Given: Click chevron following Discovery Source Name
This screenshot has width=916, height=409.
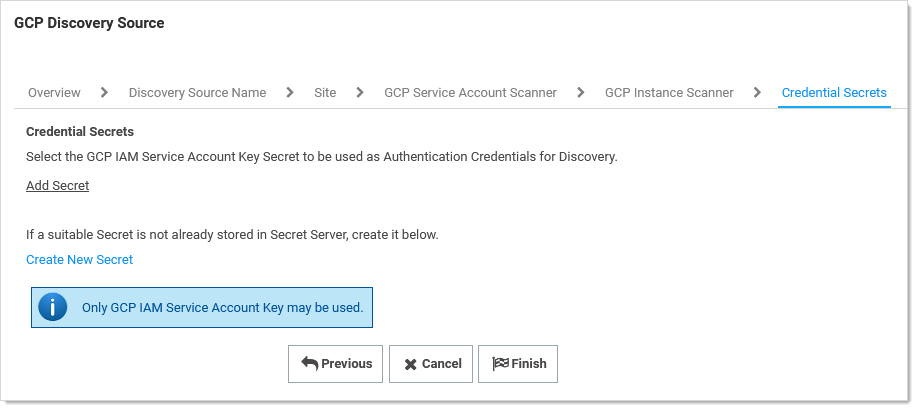Looking at the screenshot, I should tap(290, 92).
